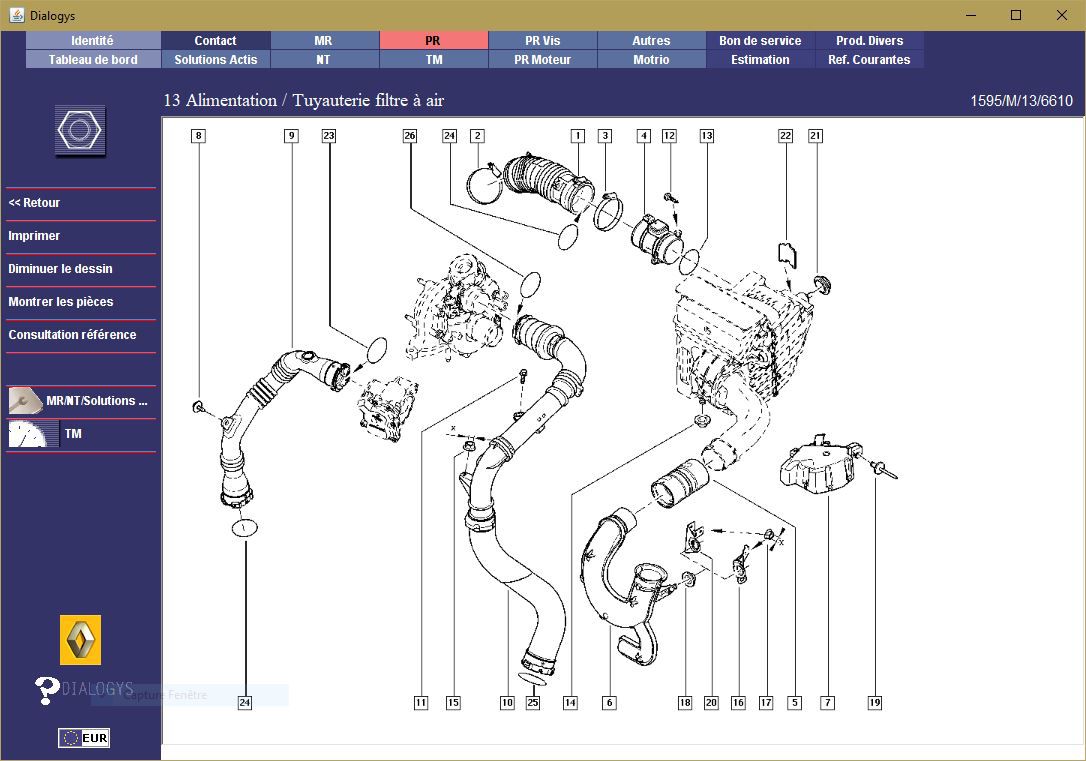Click the hex nut parts icon
The image size is (1086, 761).
(80, 130)
